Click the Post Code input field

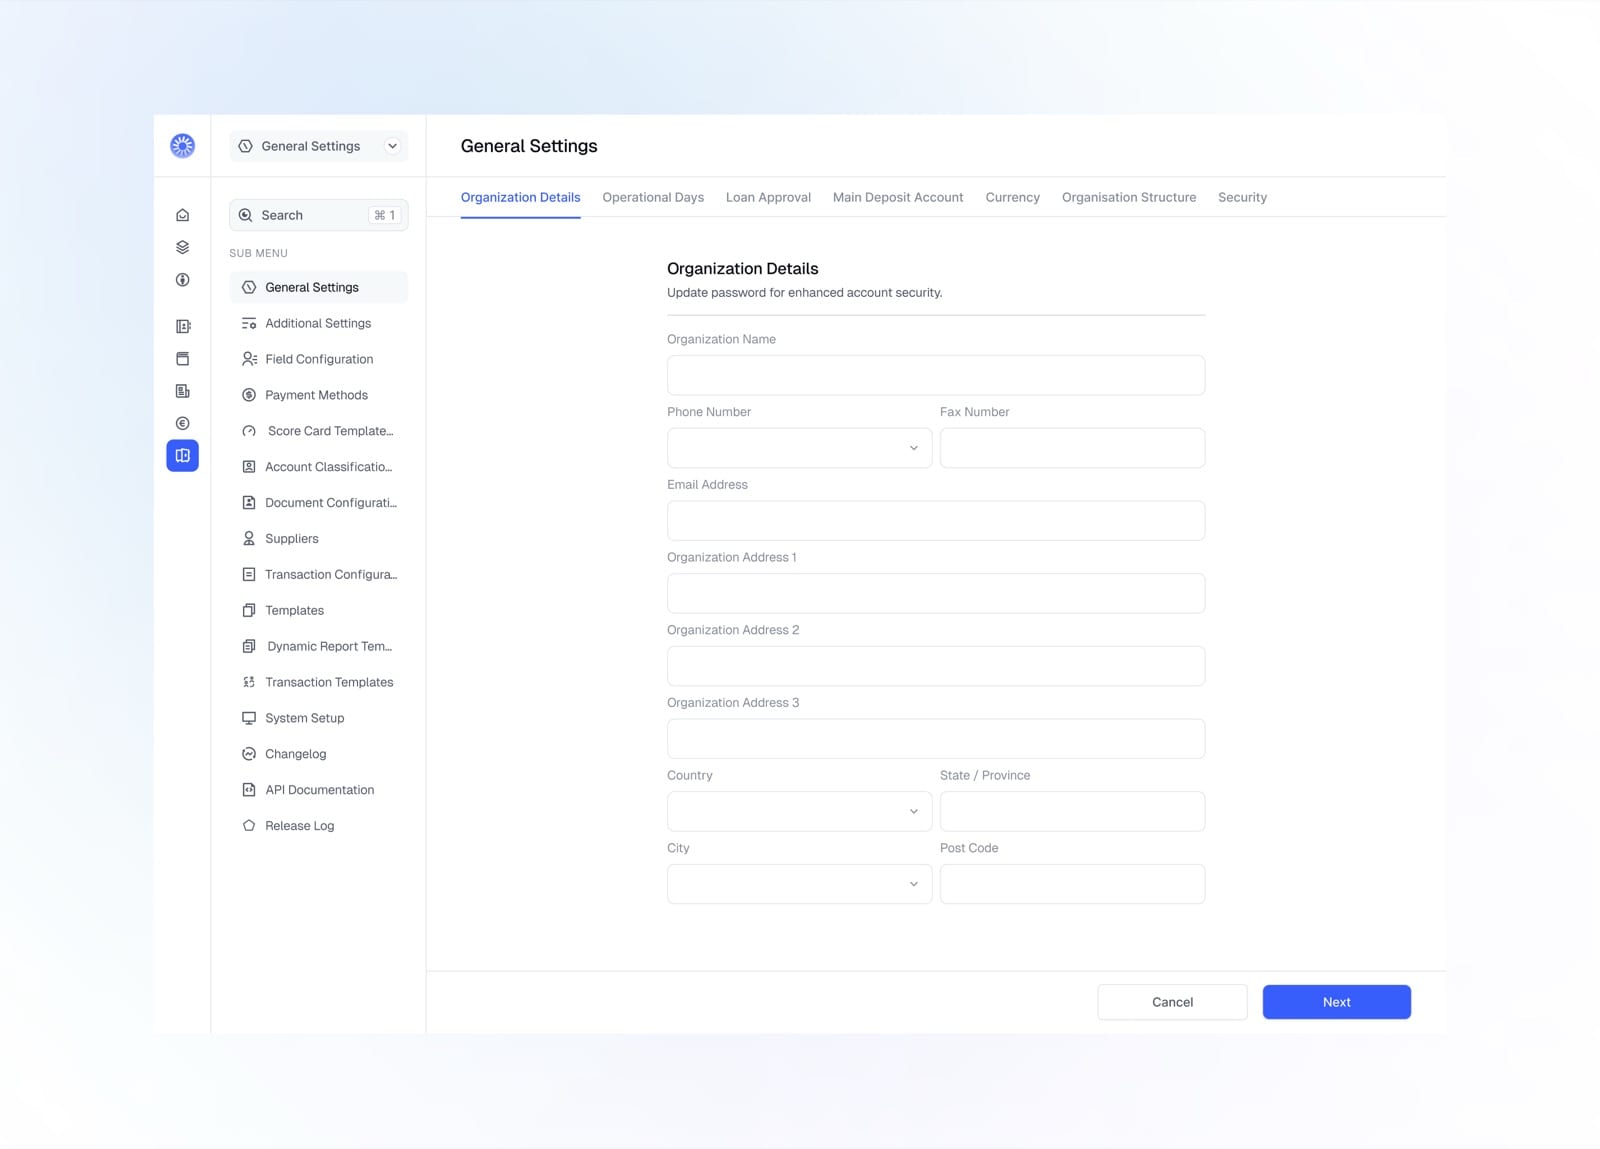[x=1072, y=884]
